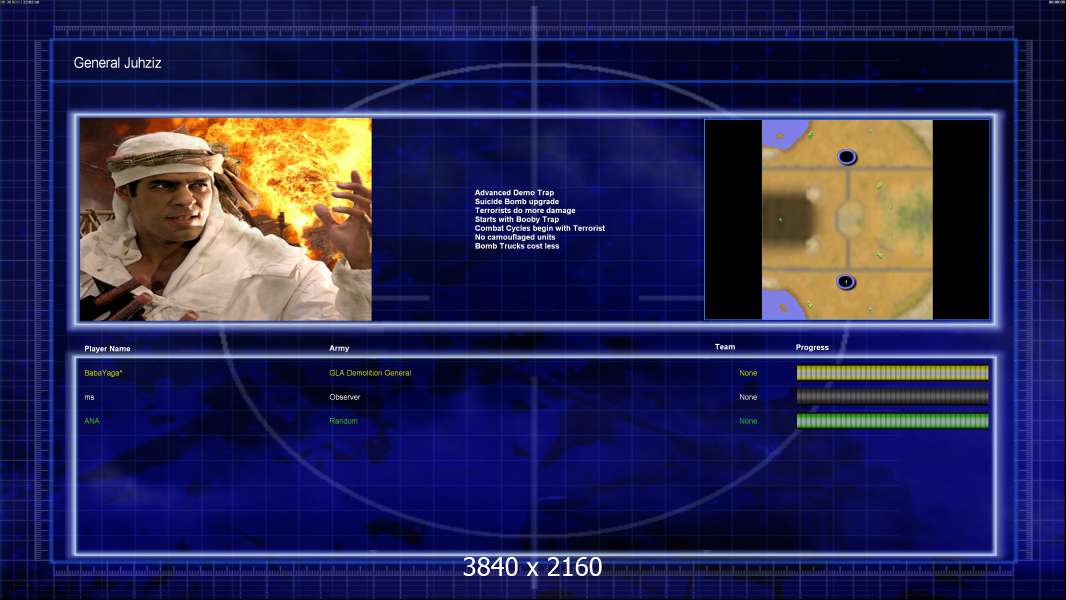Click player name 'BabaYaga*'
The image size is (1066, 600).
(x=103, y=373)
